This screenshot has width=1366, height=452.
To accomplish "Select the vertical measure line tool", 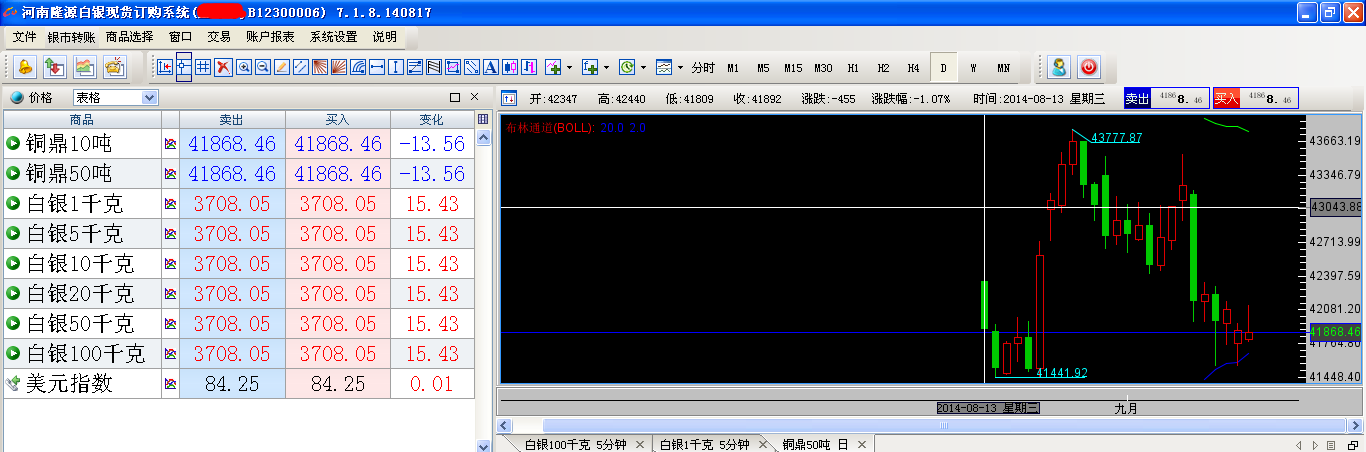I will coord(396,68).
